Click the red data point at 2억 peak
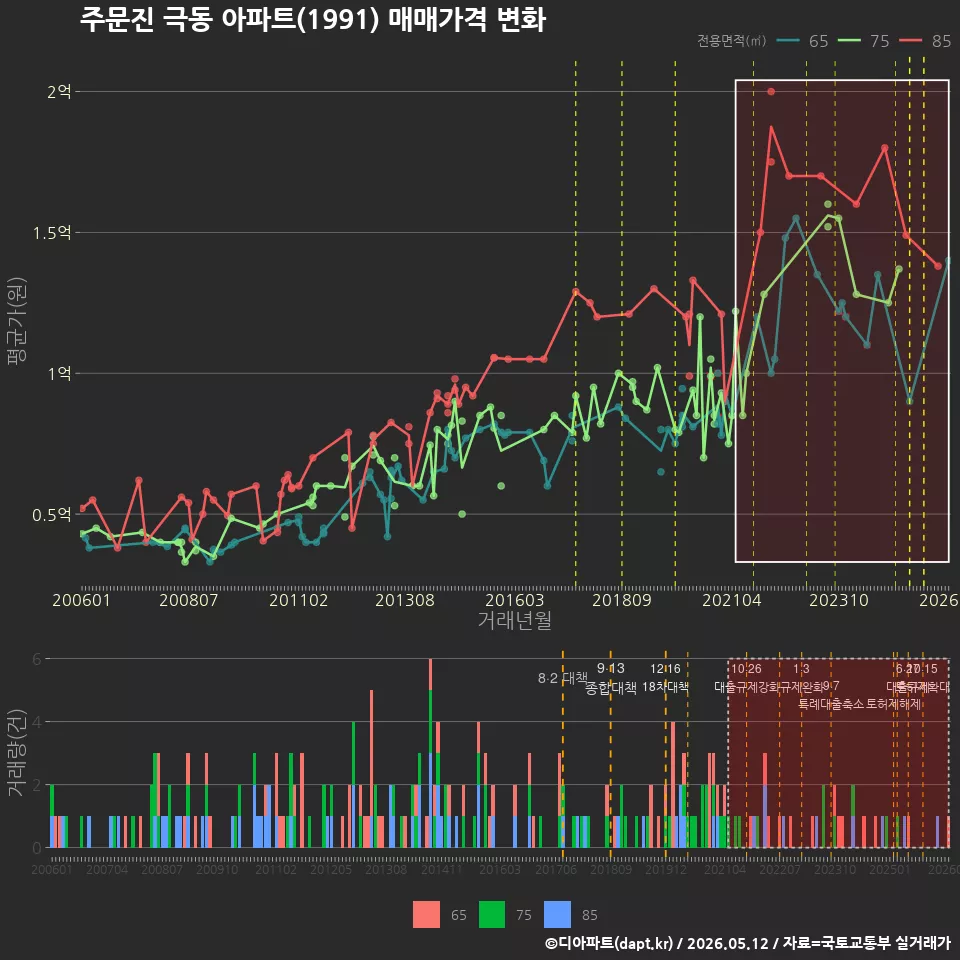Viewport: 960px width, 960px height. click(x=771, y=92)
